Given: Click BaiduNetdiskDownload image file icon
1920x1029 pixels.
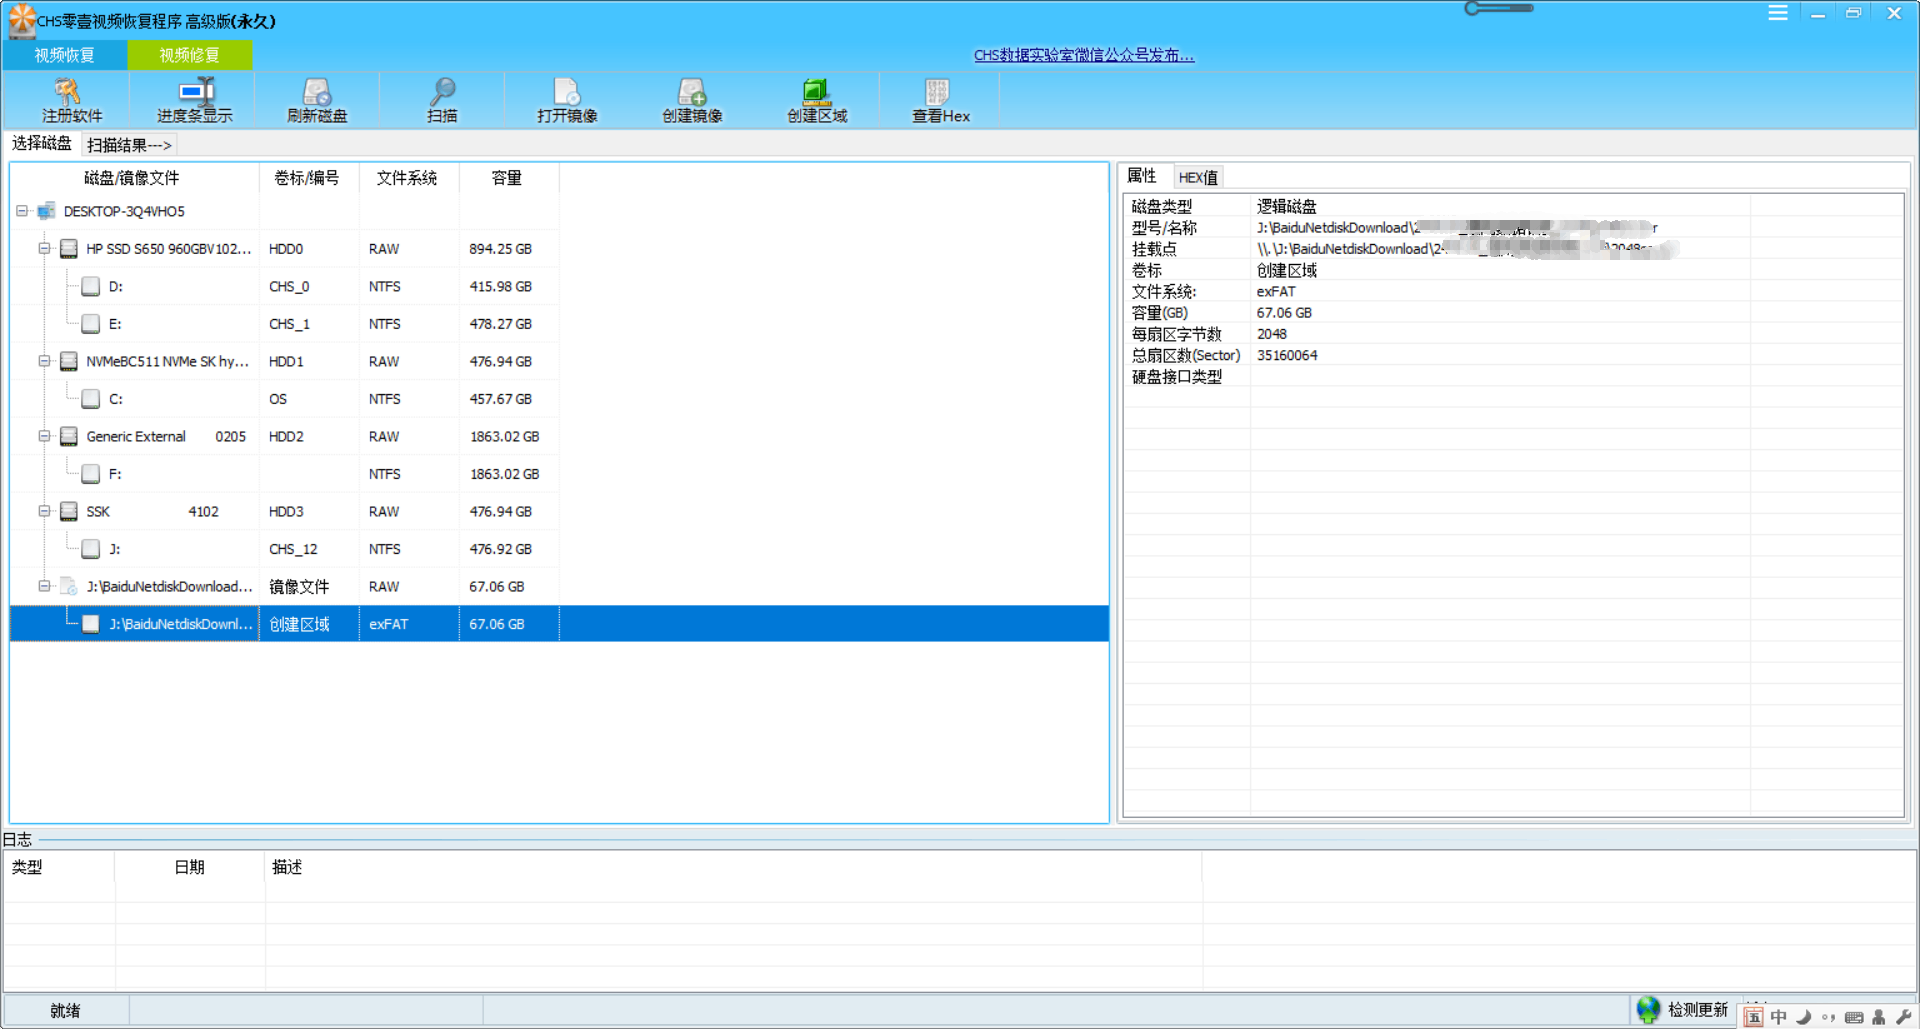Looking at the screenshot, I should 69,586.
